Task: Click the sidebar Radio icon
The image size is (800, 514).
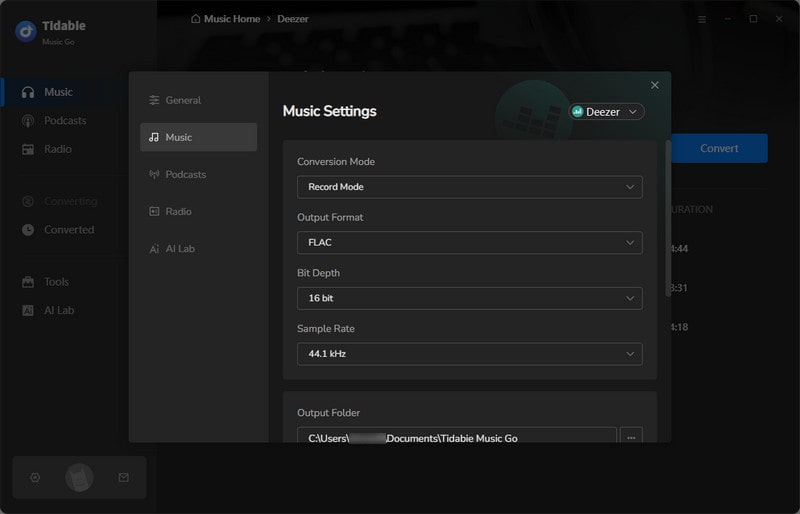Action: tap(28, 149)
